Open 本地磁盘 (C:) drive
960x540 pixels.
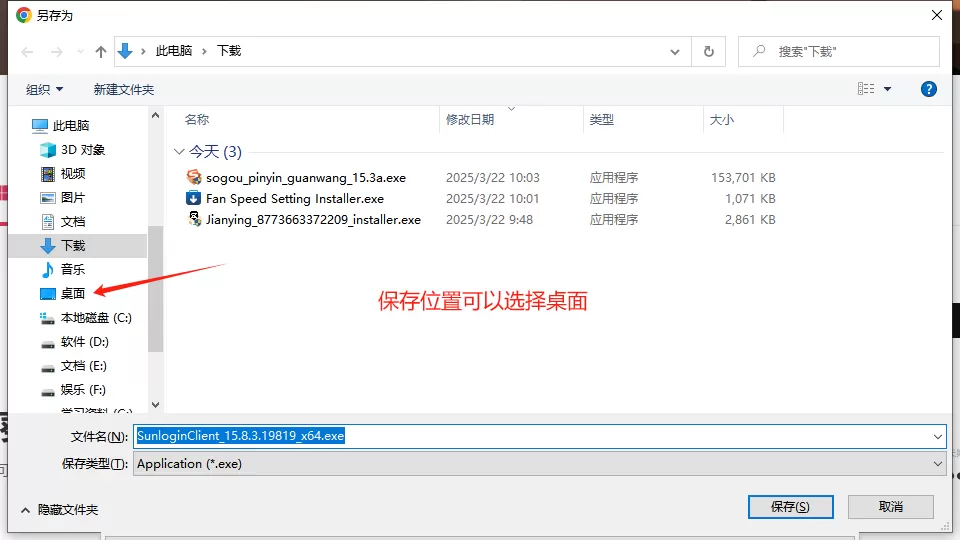(96, 318)
